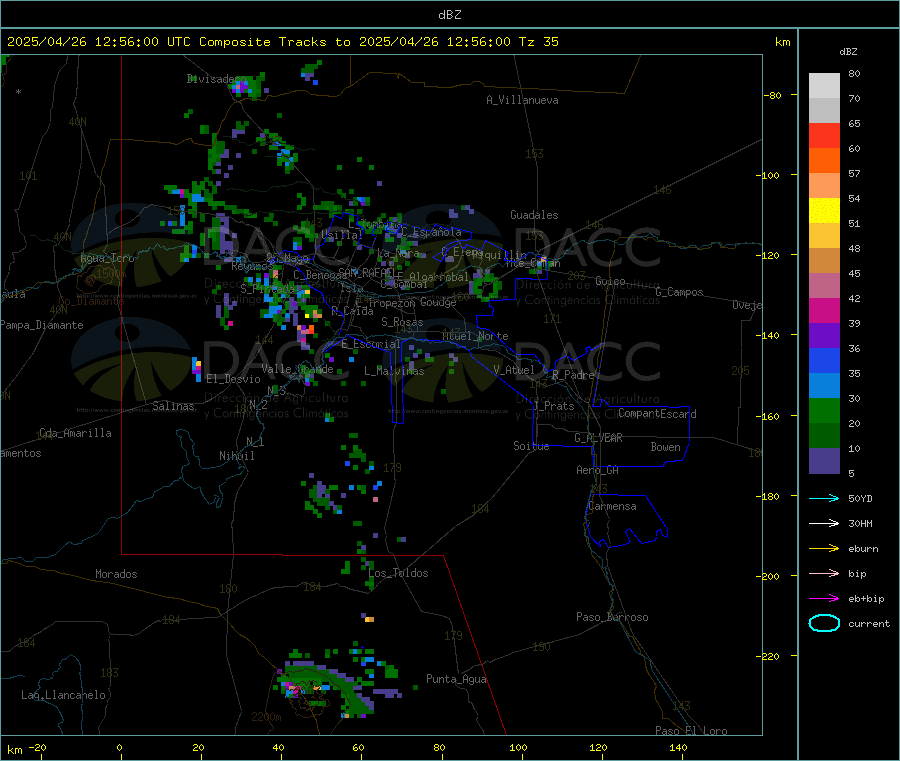
Task: Click the -80 km vertical axis tick
Action: pyautogui.click(x=773, y=95)
